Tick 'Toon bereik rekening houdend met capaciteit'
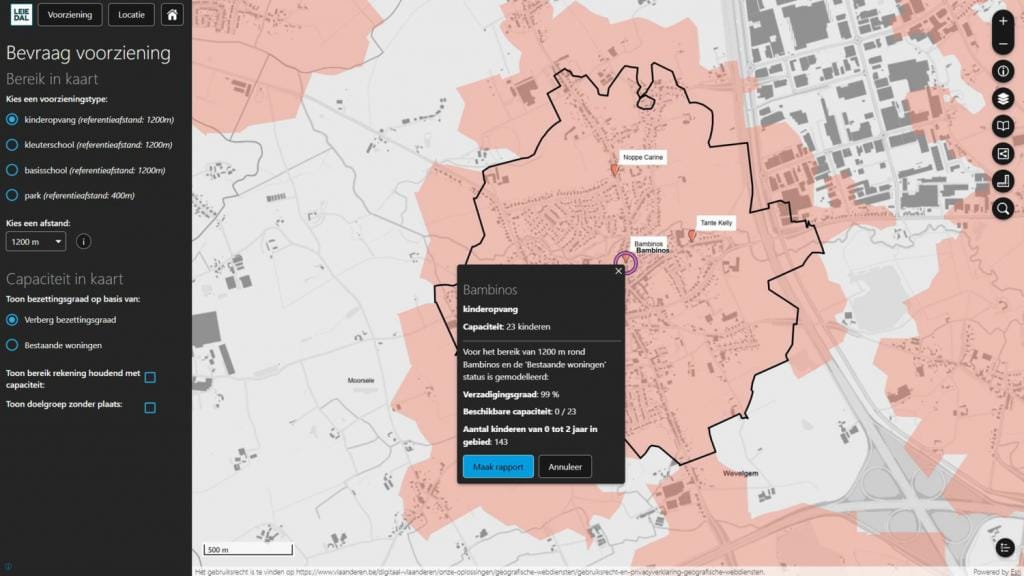 [x=150, y=377]
